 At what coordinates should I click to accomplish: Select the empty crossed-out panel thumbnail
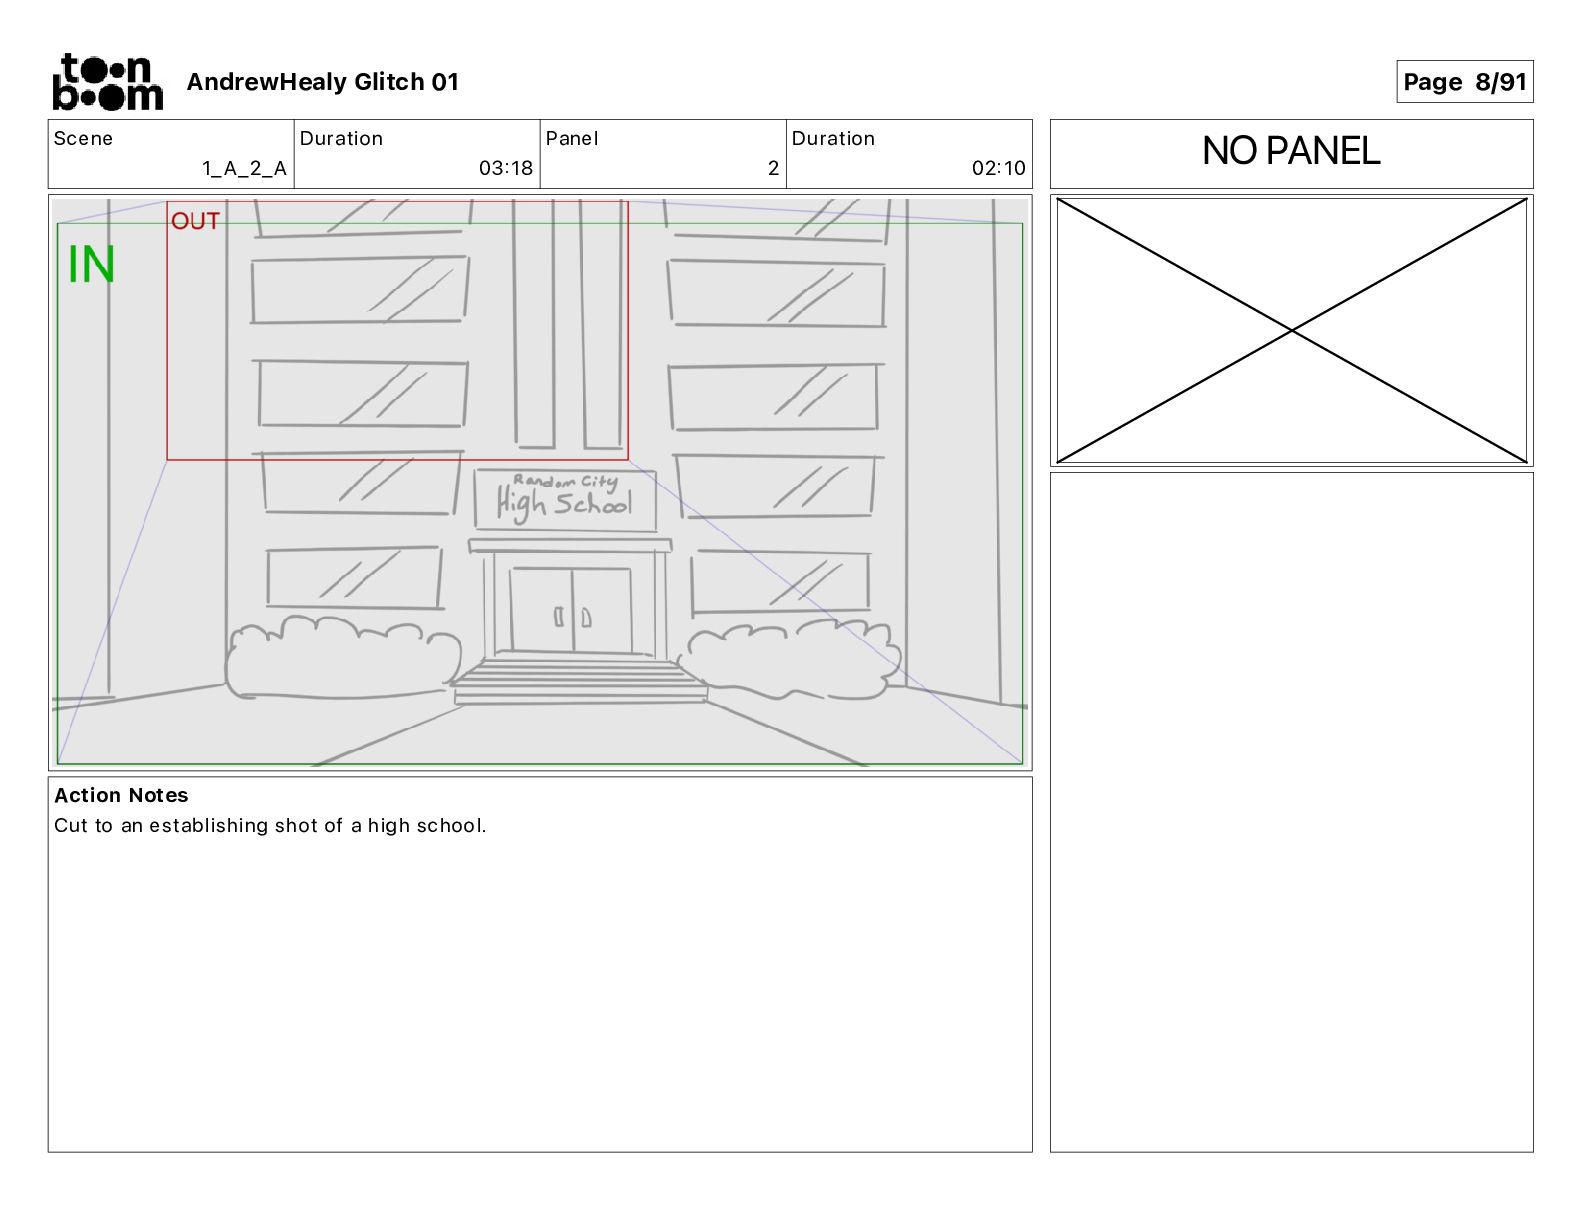[x=1291, y=331]
